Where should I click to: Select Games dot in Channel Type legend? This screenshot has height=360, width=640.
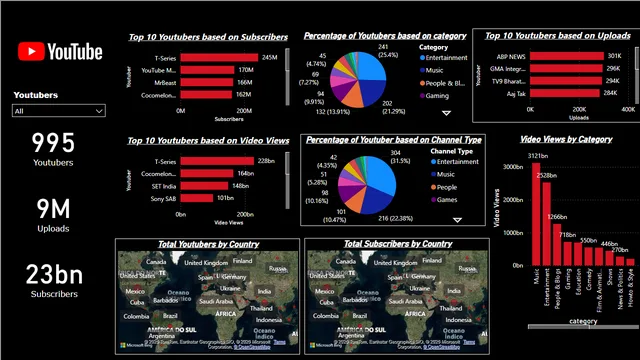pyautogui.click(x=433, y=200)
